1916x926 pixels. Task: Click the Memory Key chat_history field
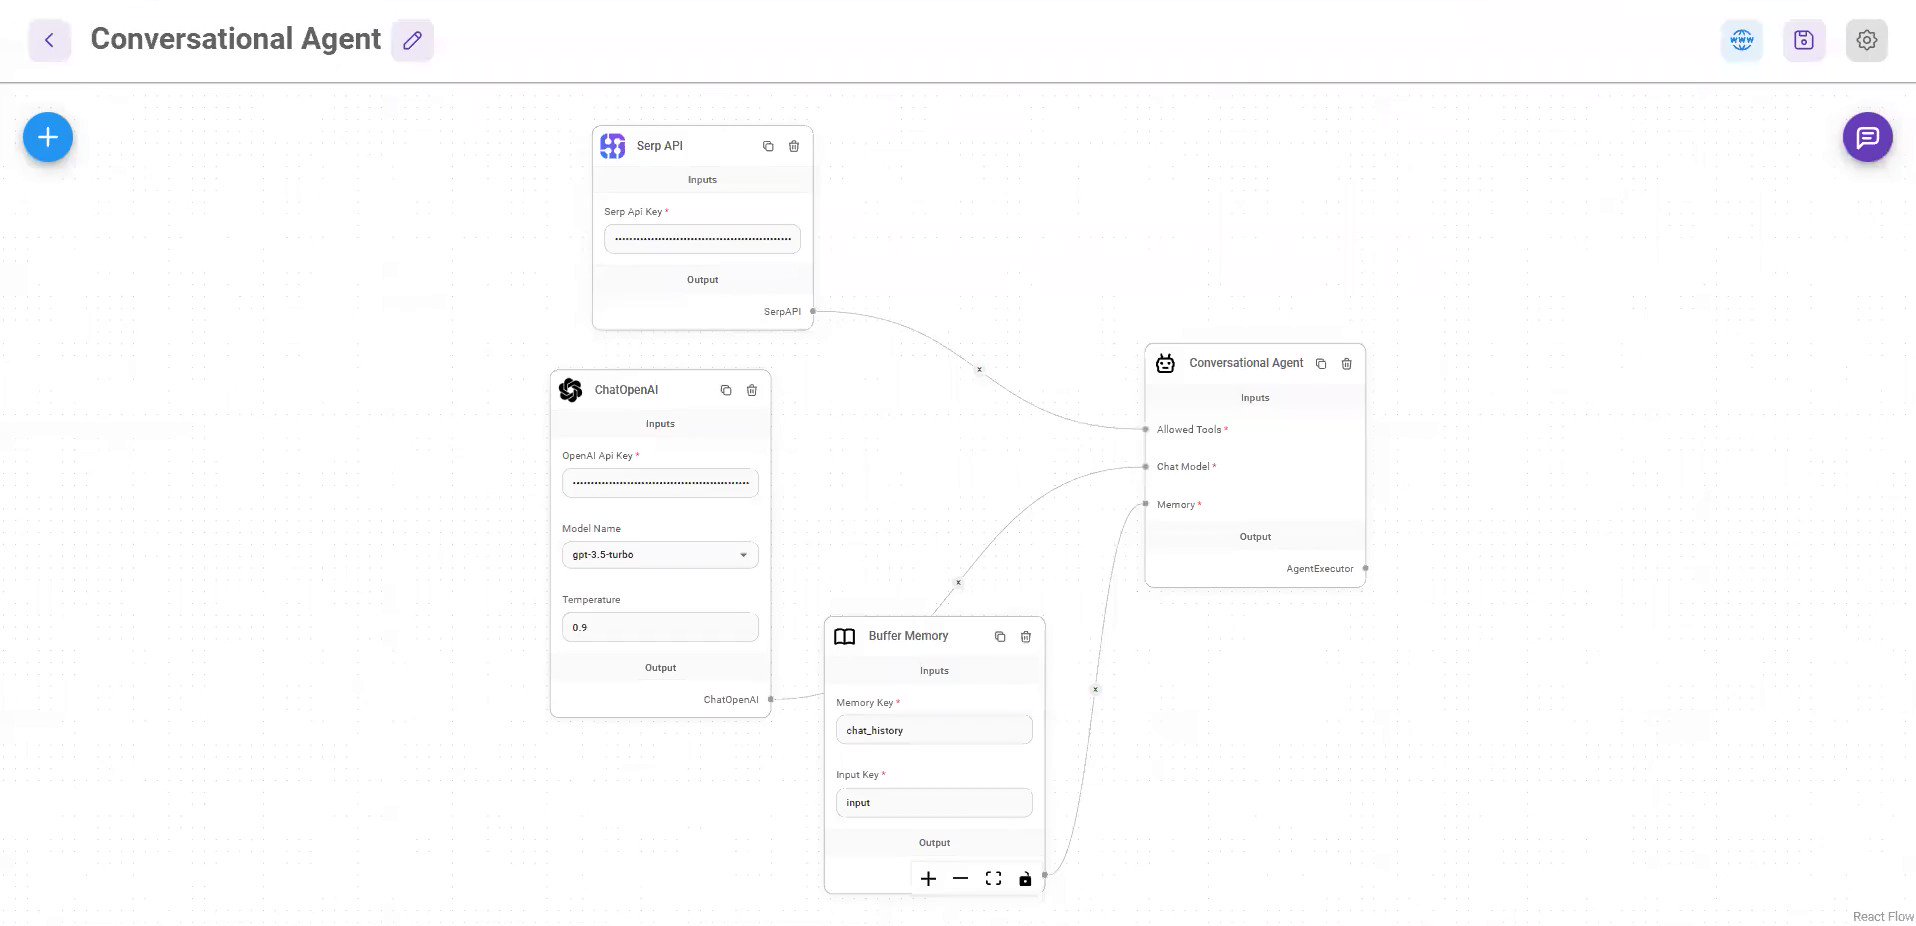[x=933, y=729]
